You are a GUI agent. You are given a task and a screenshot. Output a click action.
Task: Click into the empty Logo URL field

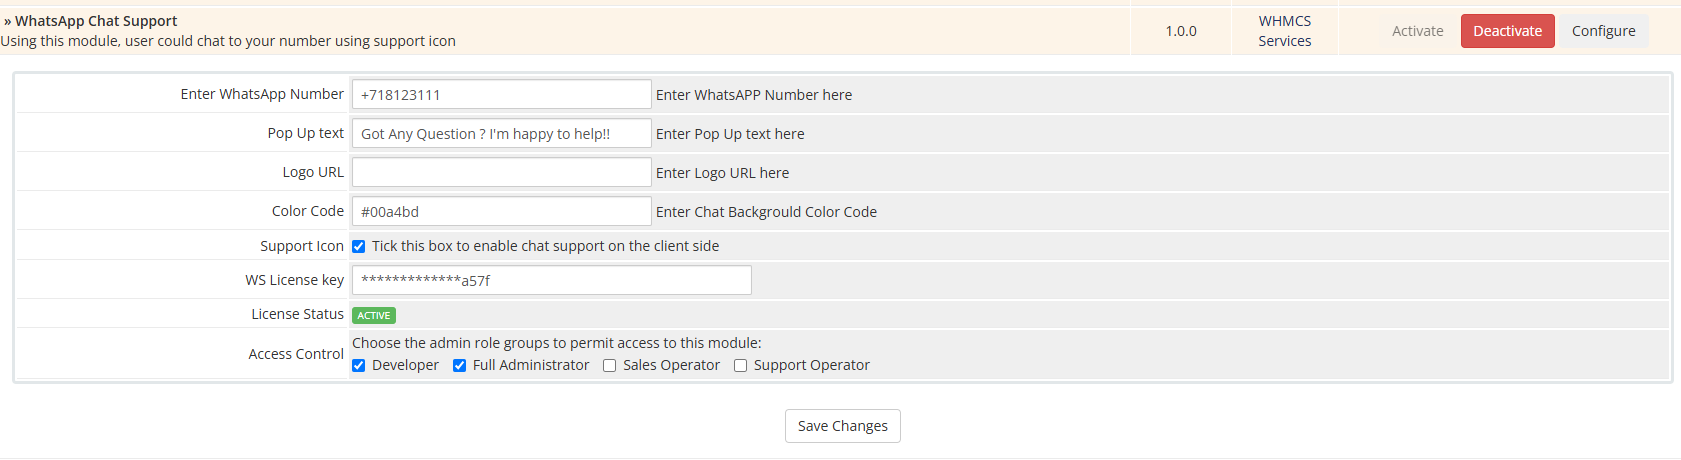501,172
